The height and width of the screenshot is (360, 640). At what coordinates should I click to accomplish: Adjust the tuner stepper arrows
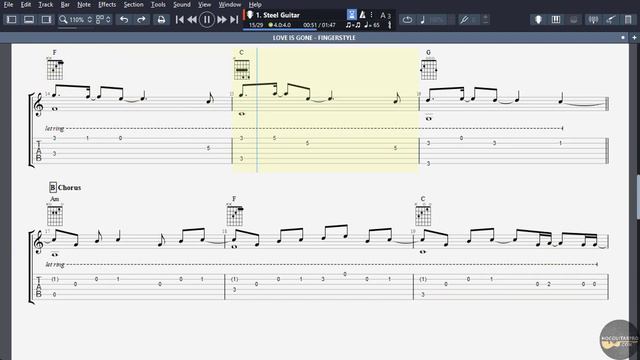tap(485, 19)
